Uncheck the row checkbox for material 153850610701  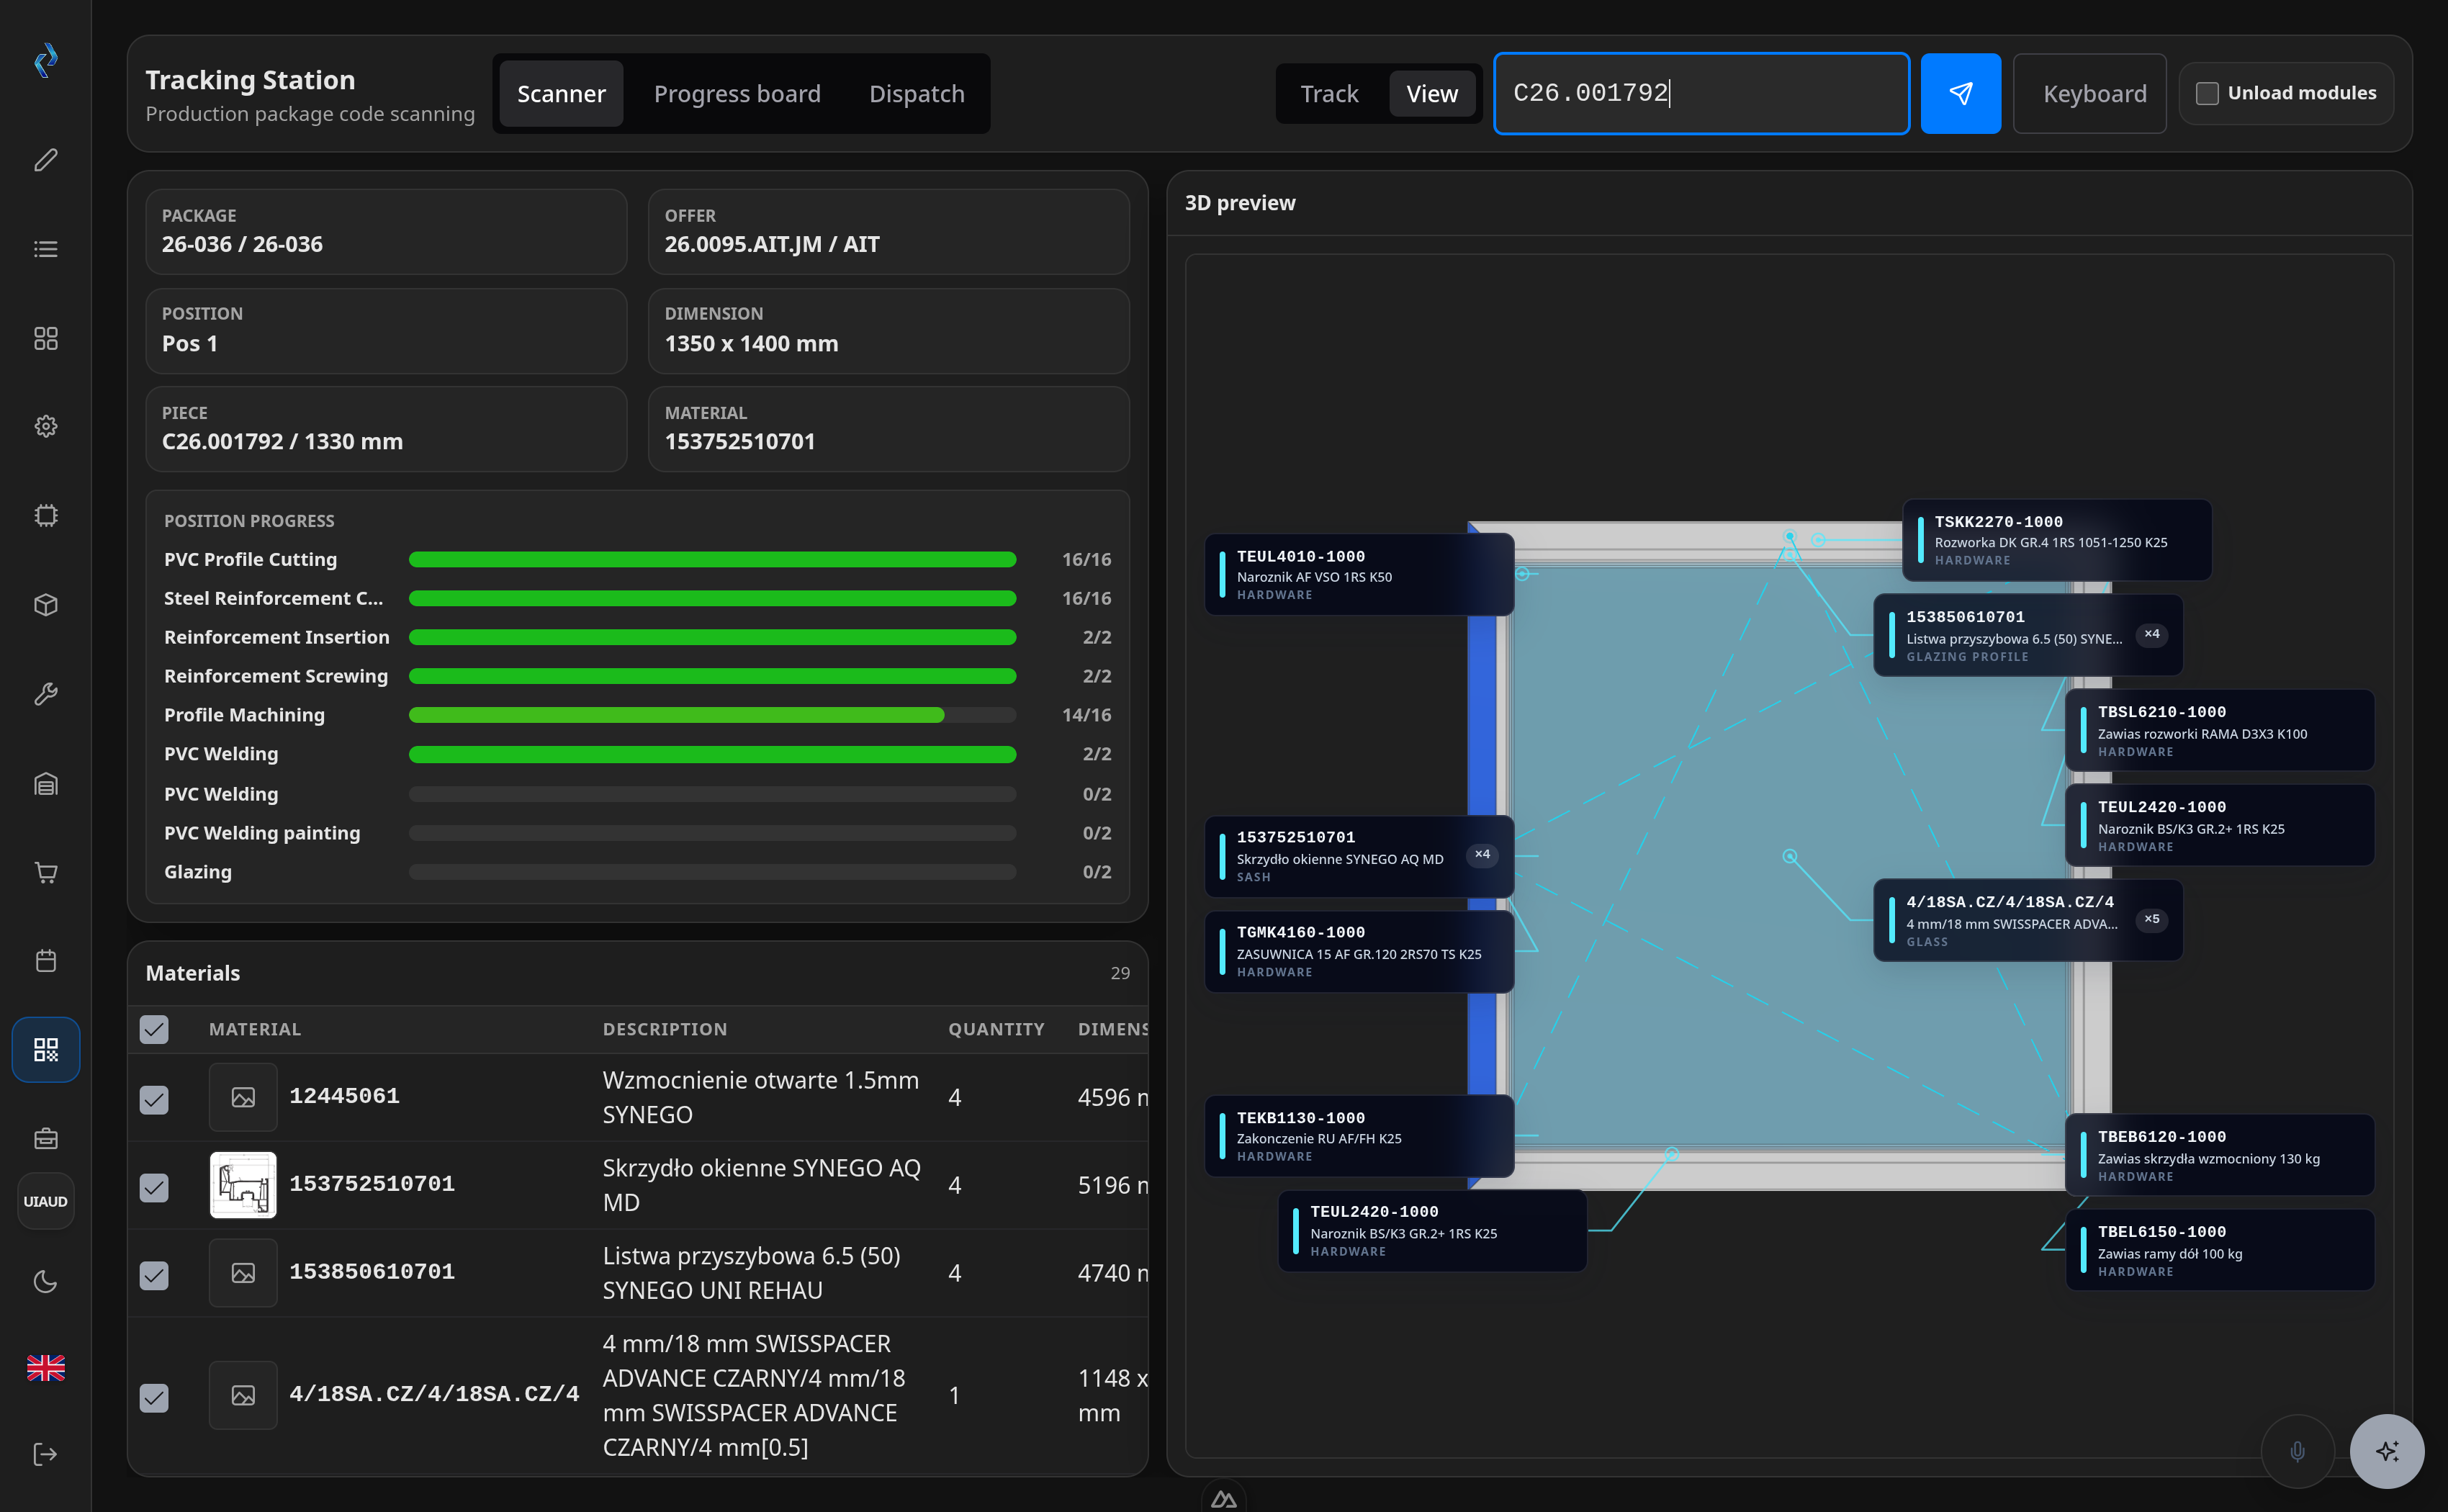tap(154, 1276)
